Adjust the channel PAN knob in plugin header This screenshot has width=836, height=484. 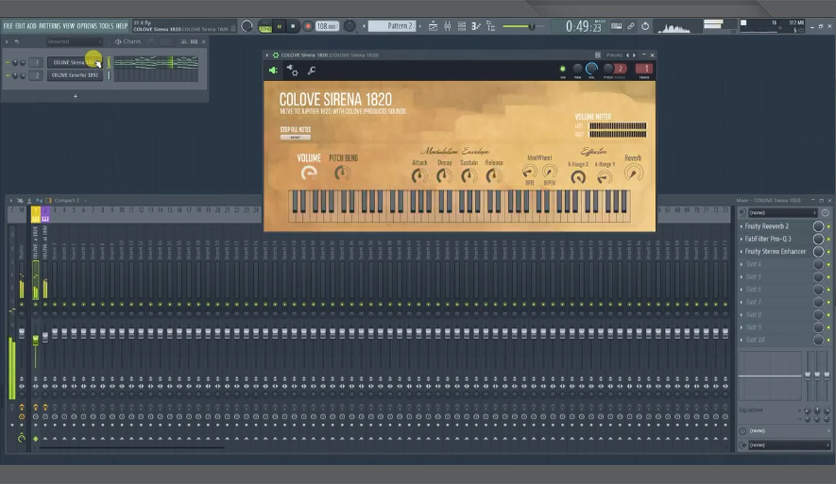(577, 69)
